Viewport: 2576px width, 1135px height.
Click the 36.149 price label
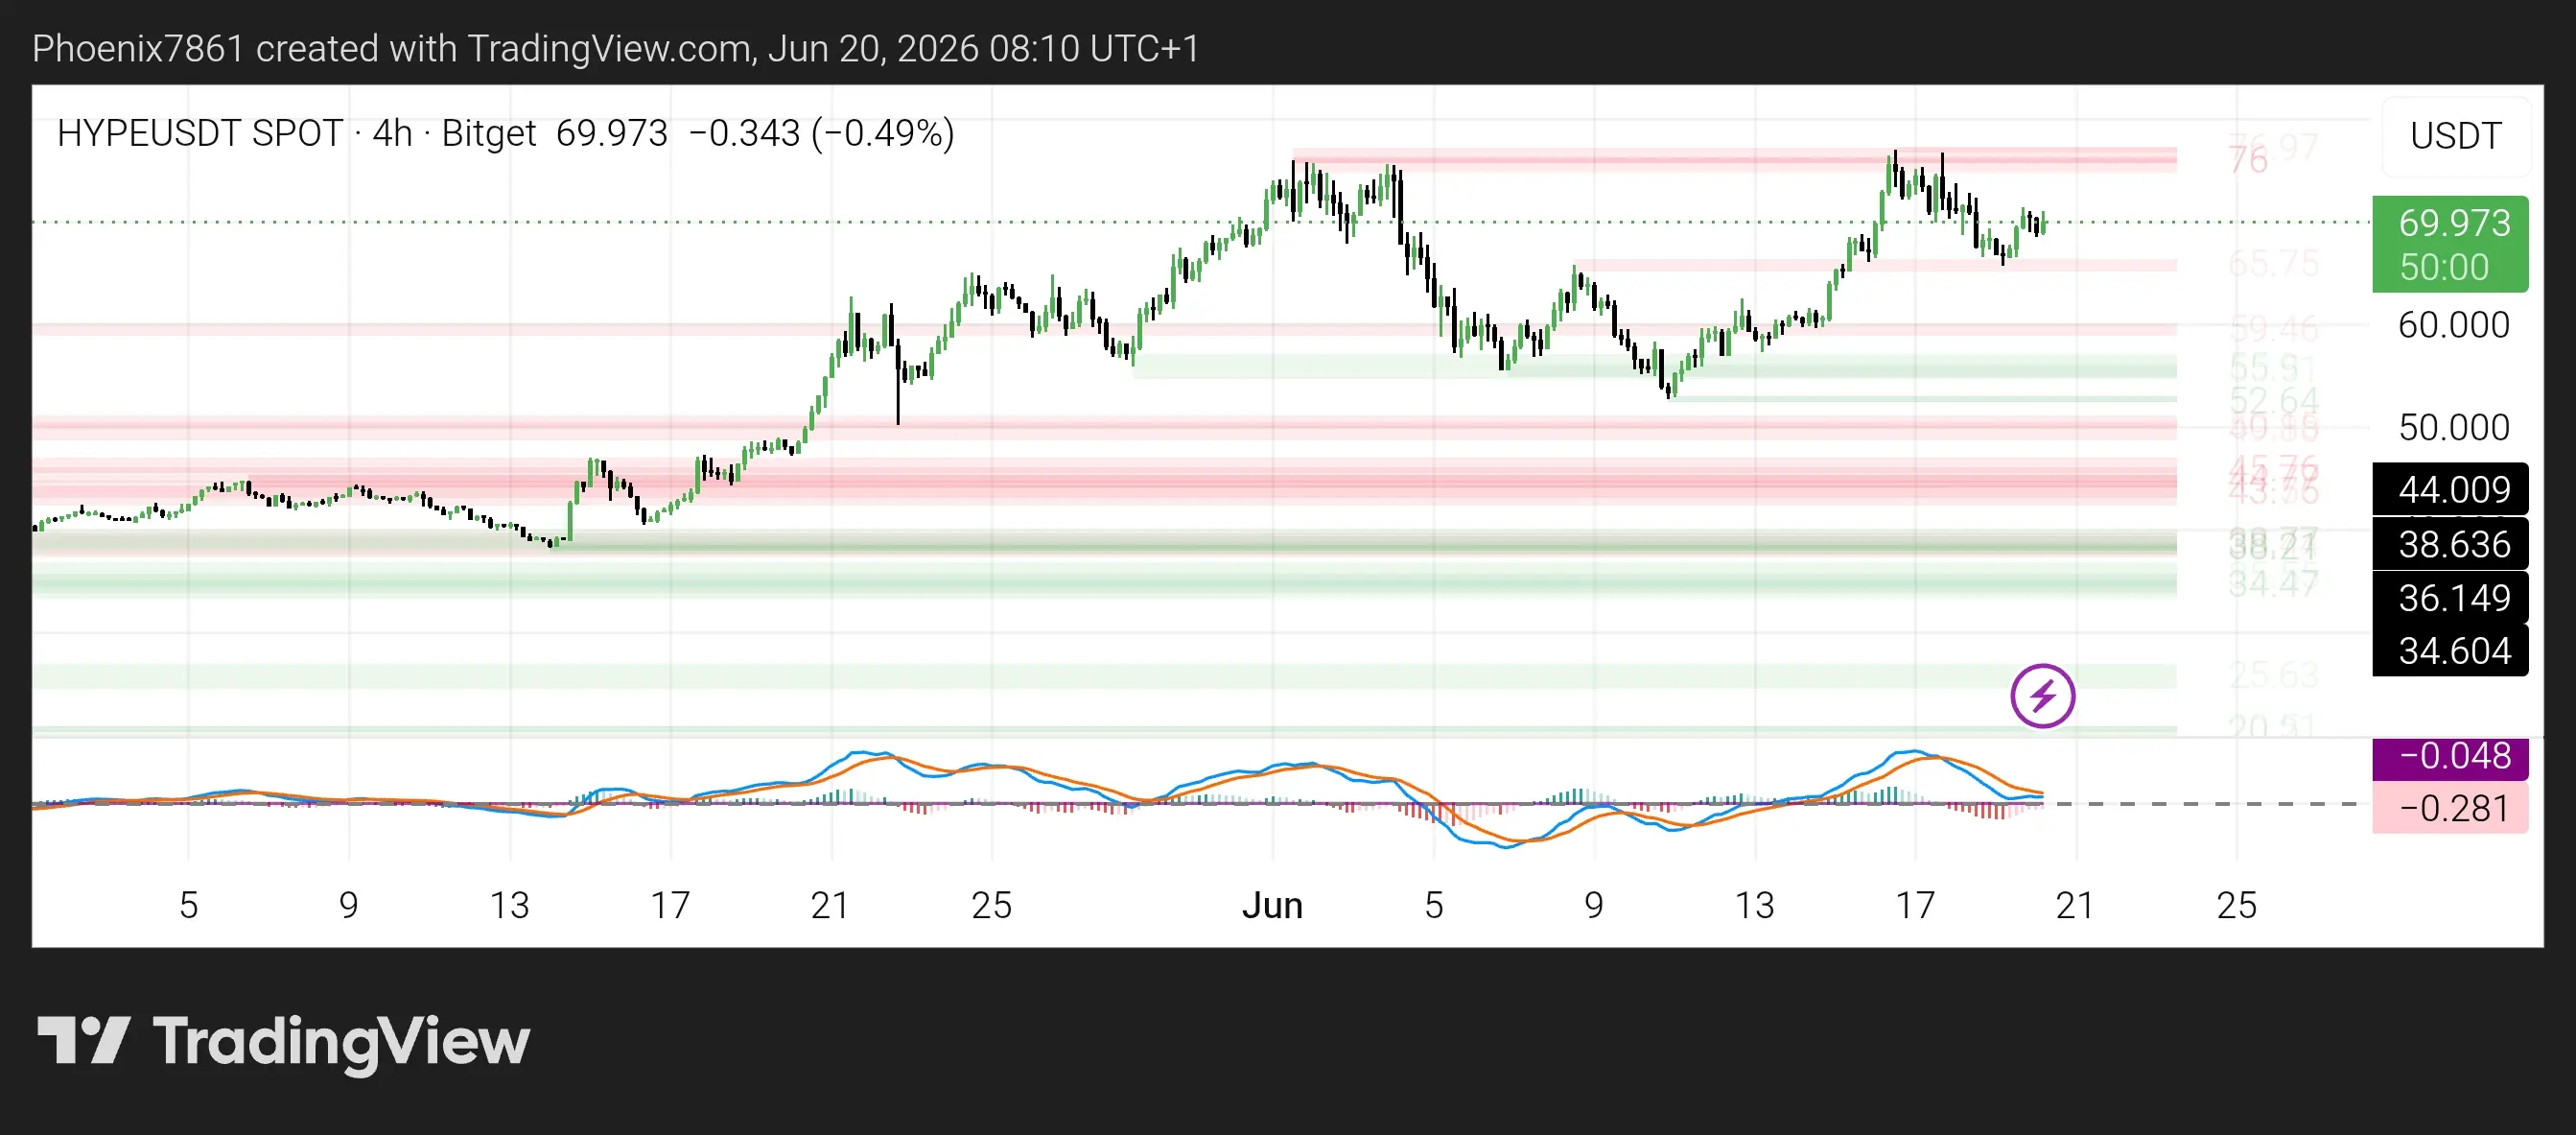pos(2450,597)
